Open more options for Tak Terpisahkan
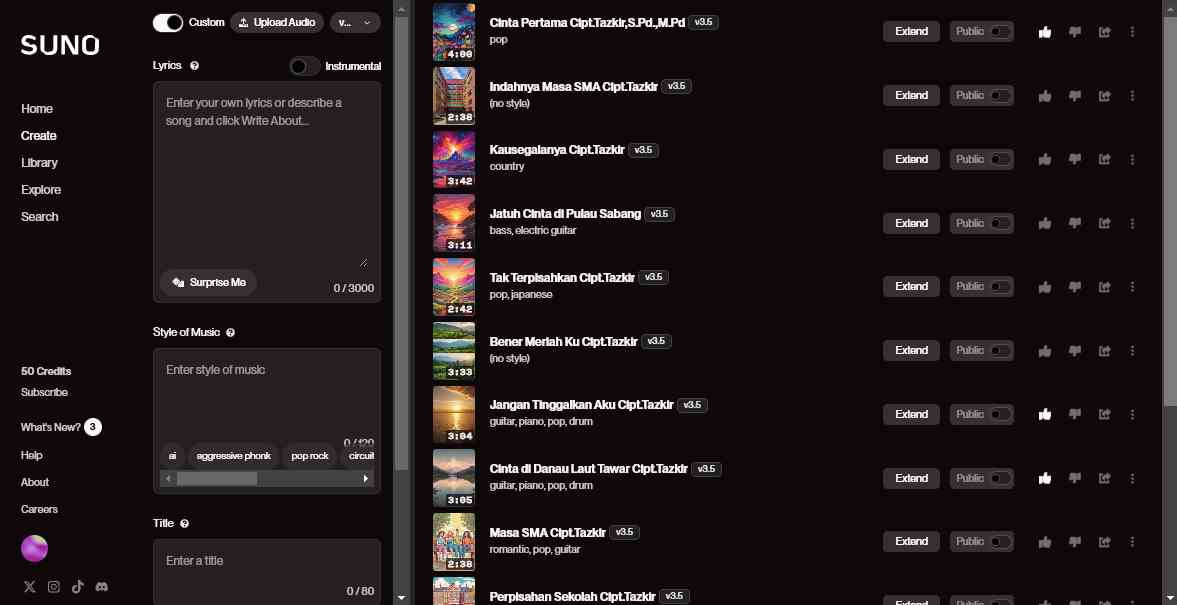 (1132, 287)
